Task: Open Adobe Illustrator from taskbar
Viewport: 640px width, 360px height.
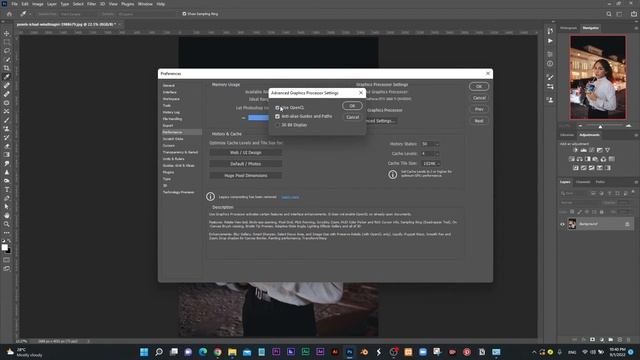Action: click(335, 352)
